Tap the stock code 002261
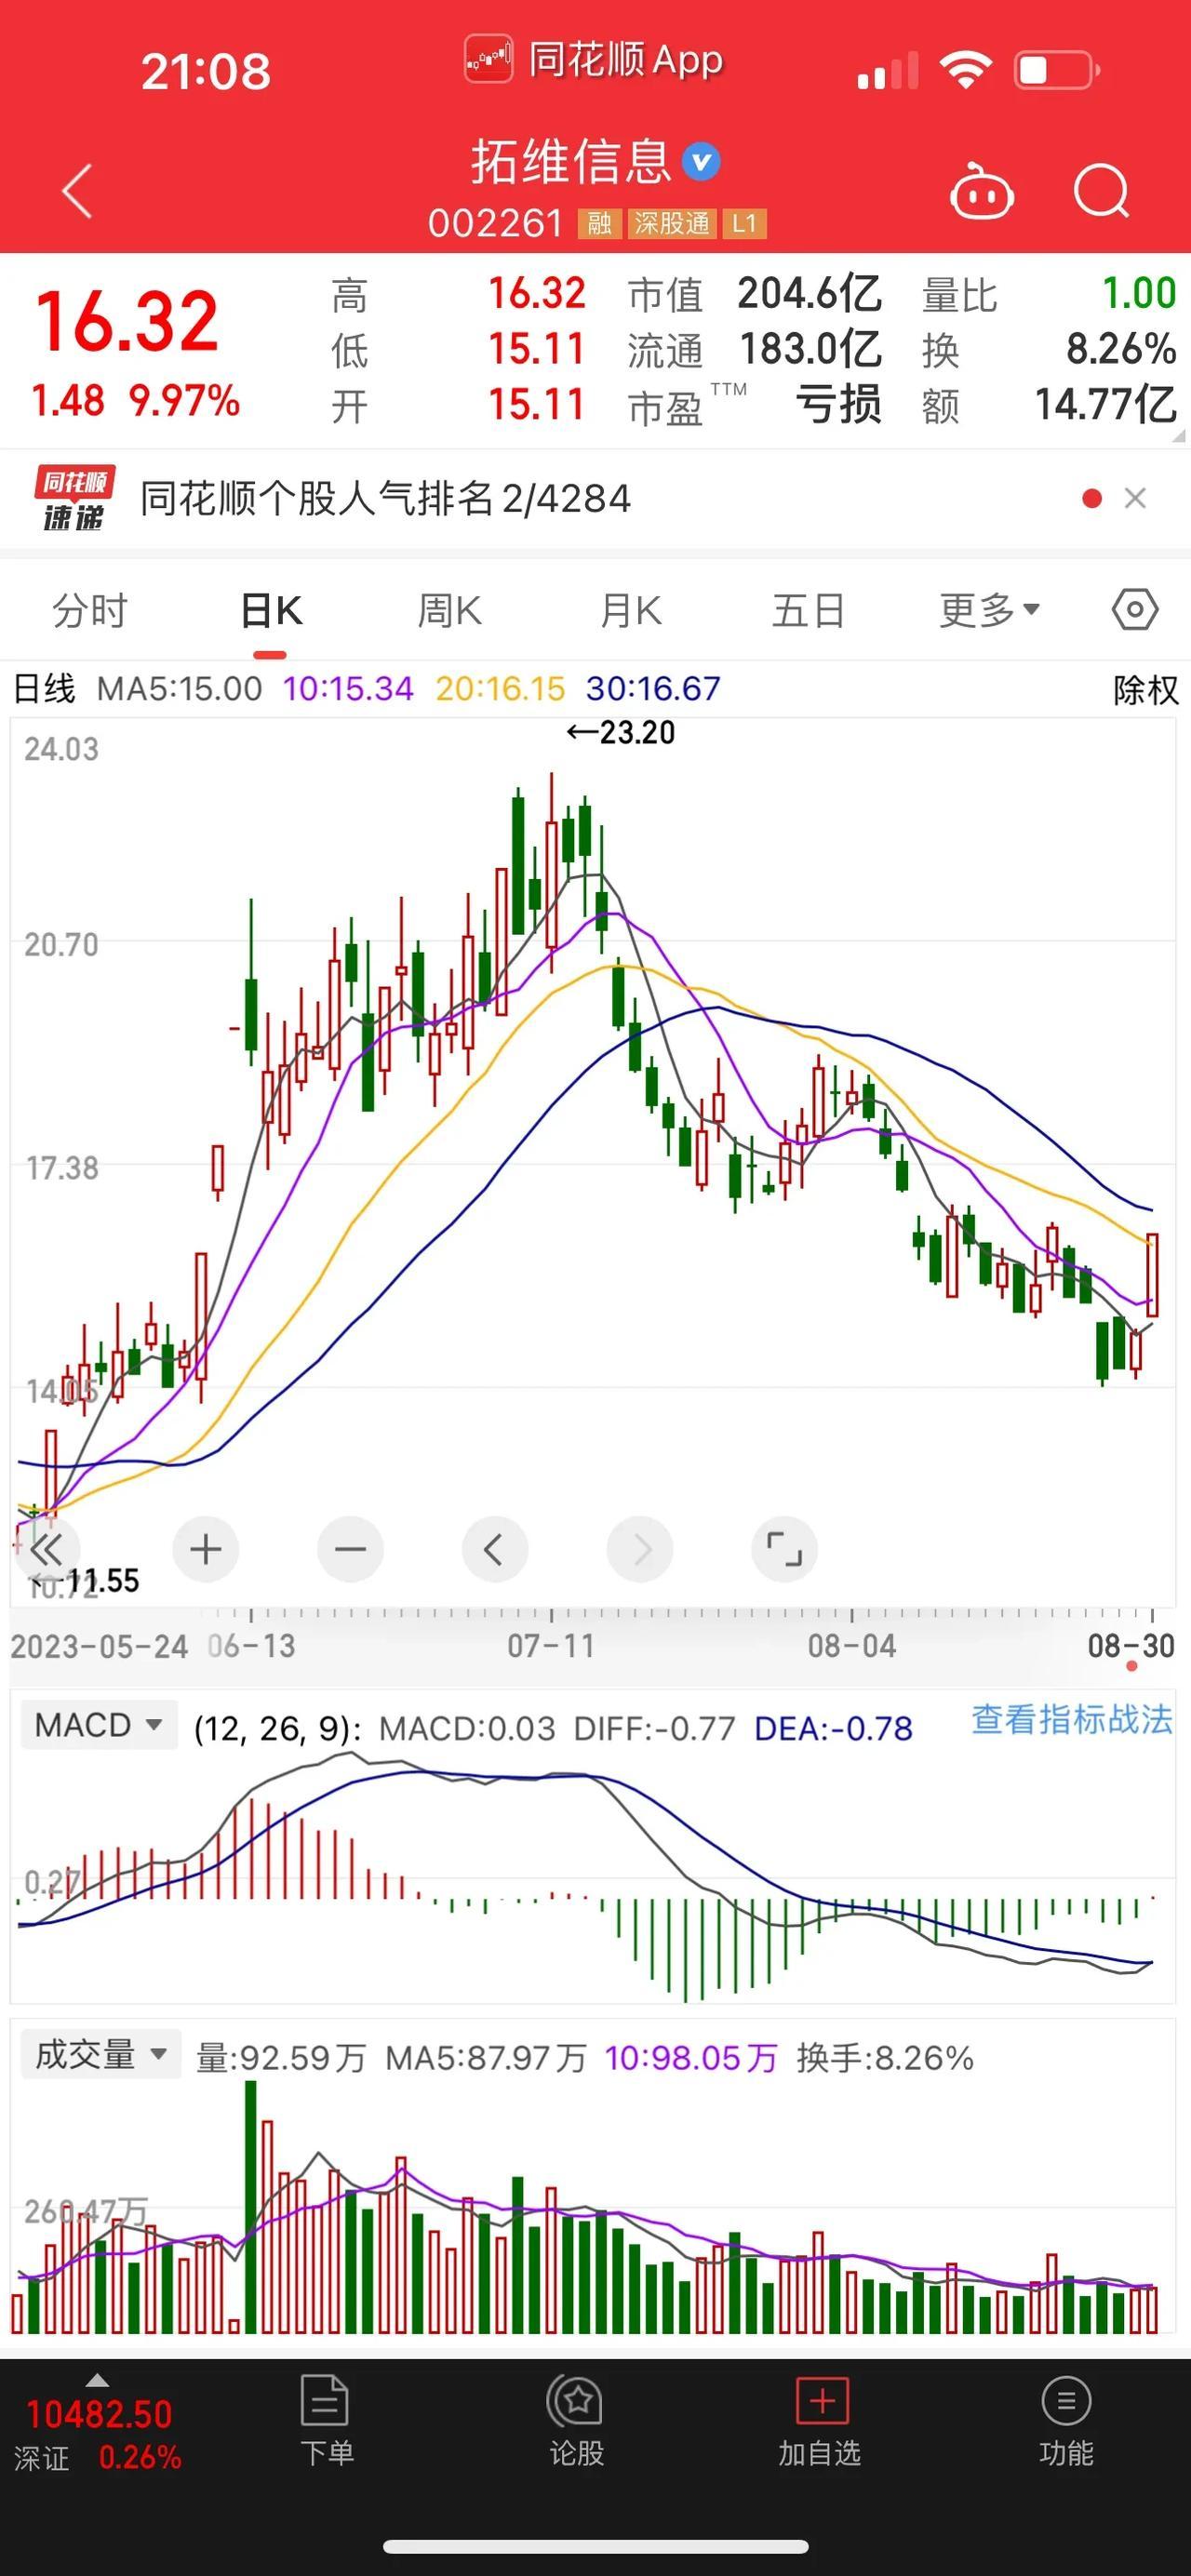The image size is (1191, 2576). pos(495,223)
